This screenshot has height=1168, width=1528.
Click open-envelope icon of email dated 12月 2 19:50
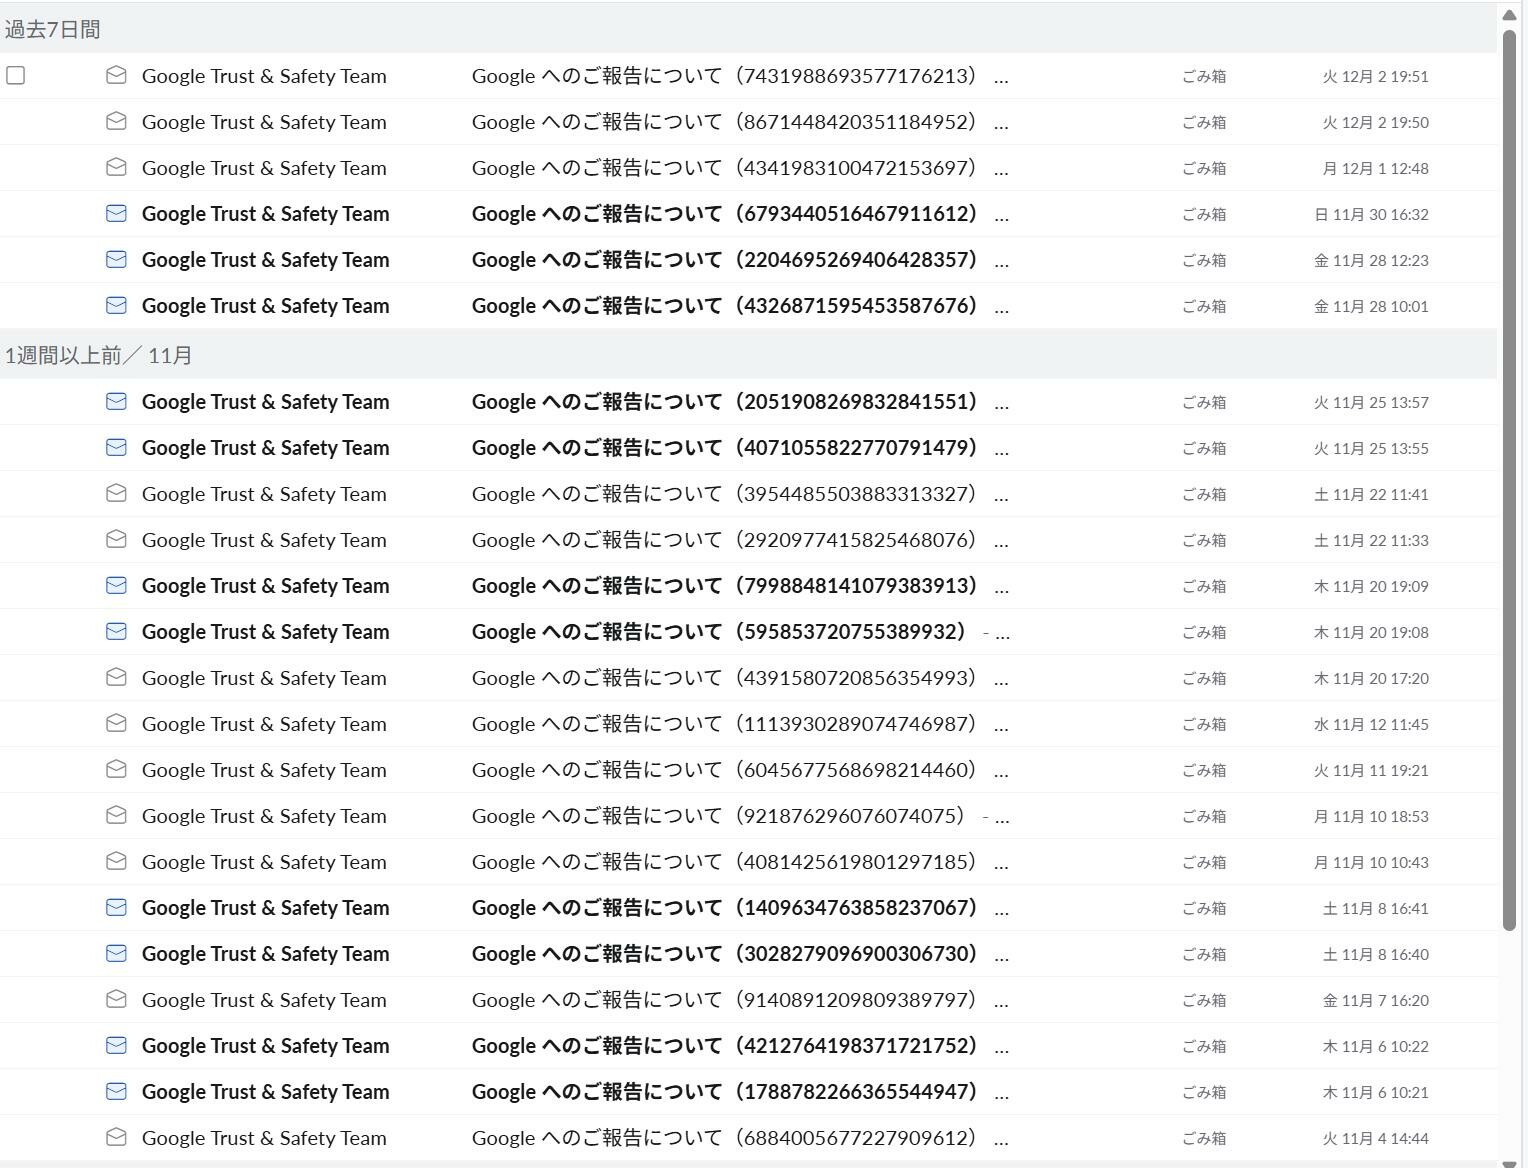pyautogui.click(x=116, y=122)
